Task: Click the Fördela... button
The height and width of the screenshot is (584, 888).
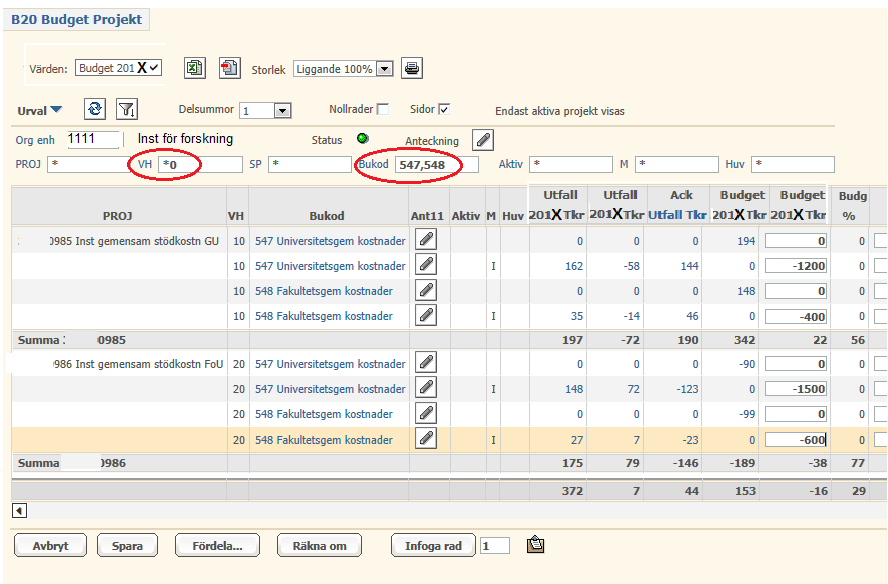Action: [217, 545]
